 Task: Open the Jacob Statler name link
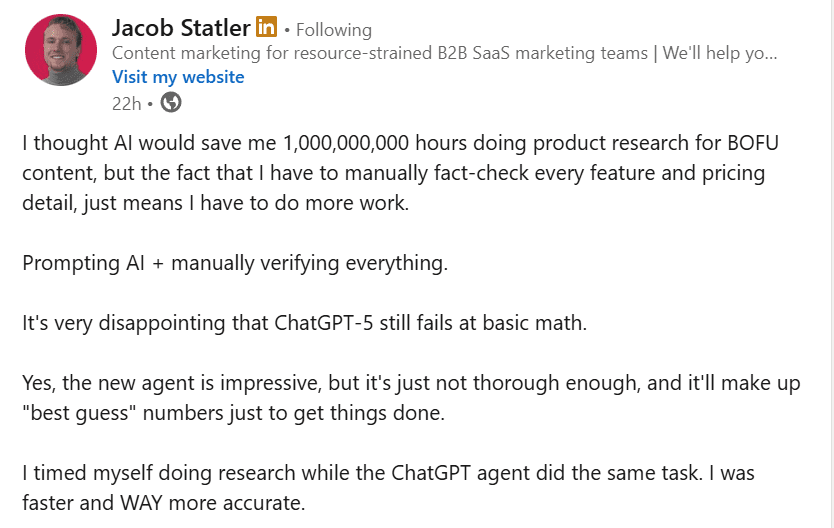tap(180, 28)
